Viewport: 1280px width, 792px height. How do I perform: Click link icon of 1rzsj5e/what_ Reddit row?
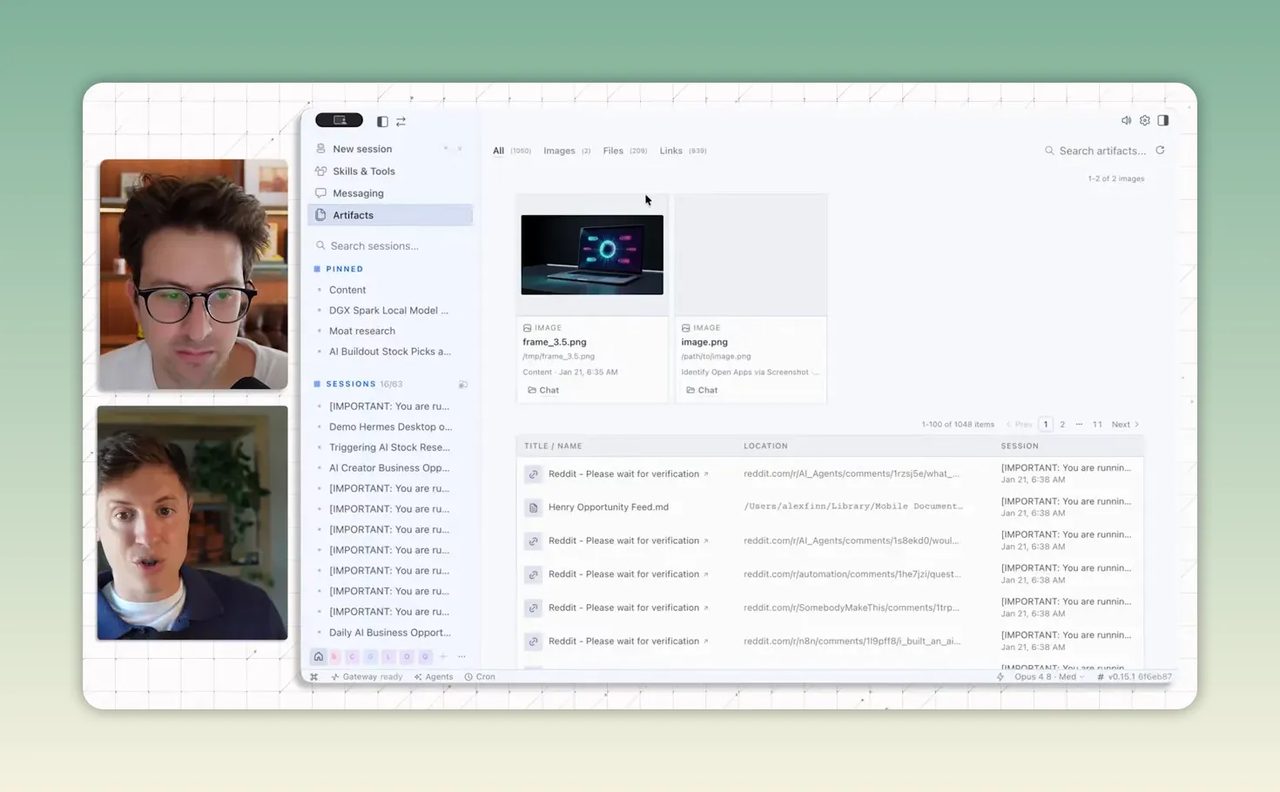(533, 474)
